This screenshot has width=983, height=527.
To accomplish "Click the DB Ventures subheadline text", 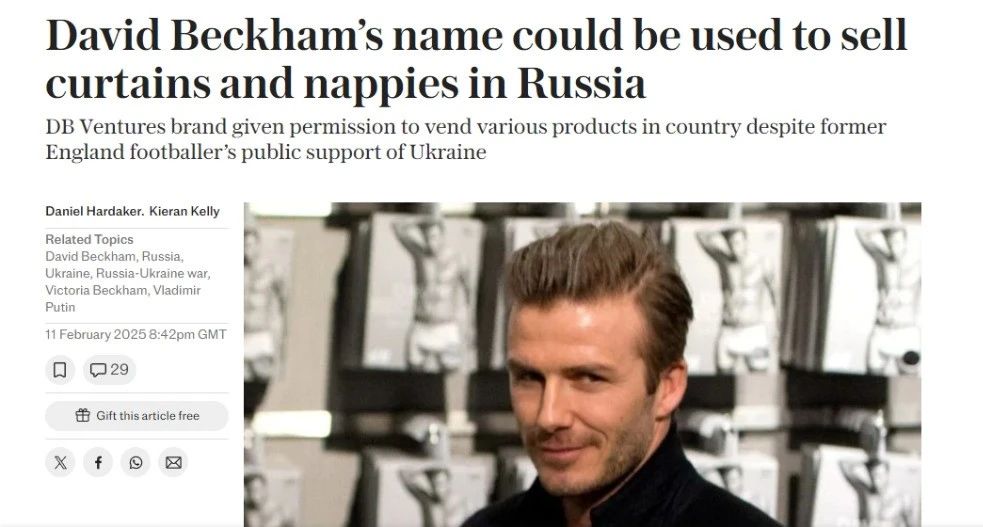I will point(466,139).
